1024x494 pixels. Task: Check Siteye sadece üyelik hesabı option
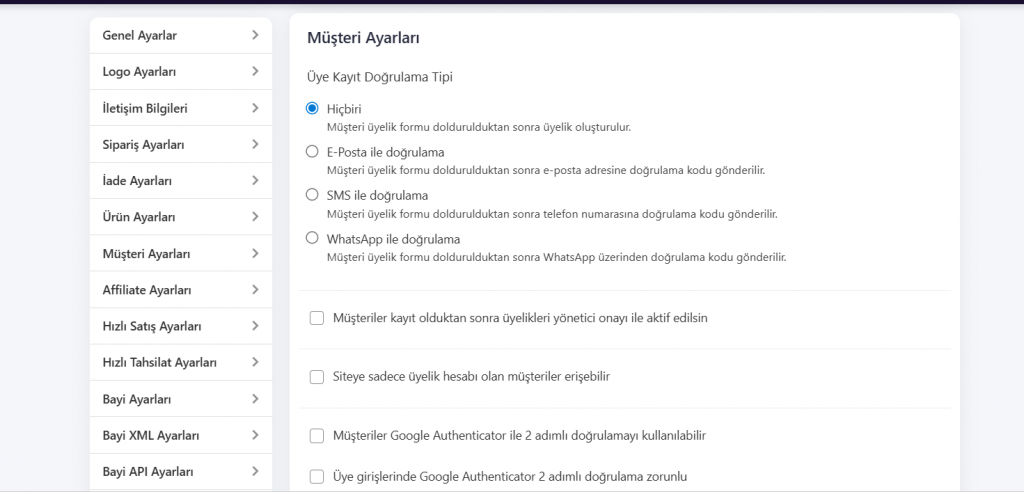(317, 377)
